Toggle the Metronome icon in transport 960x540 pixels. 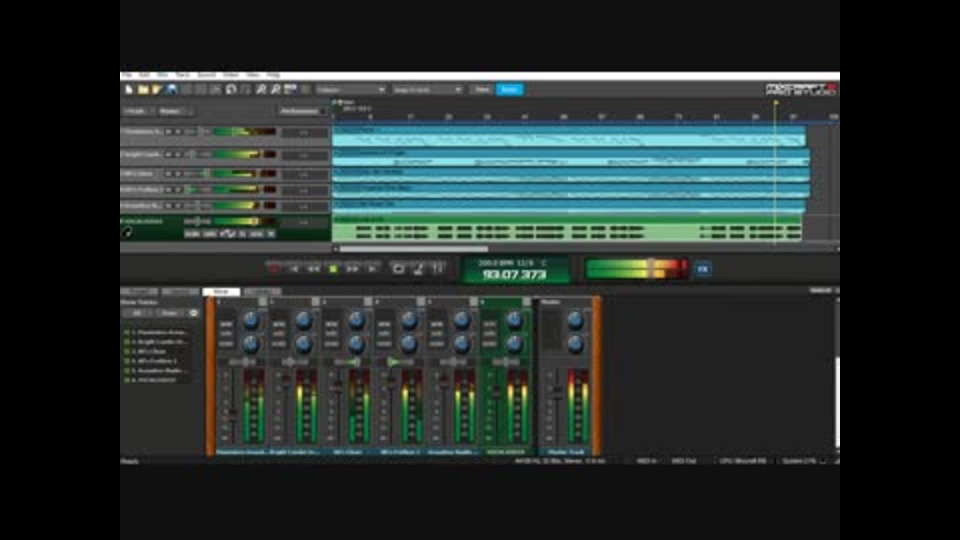[418, 269]
